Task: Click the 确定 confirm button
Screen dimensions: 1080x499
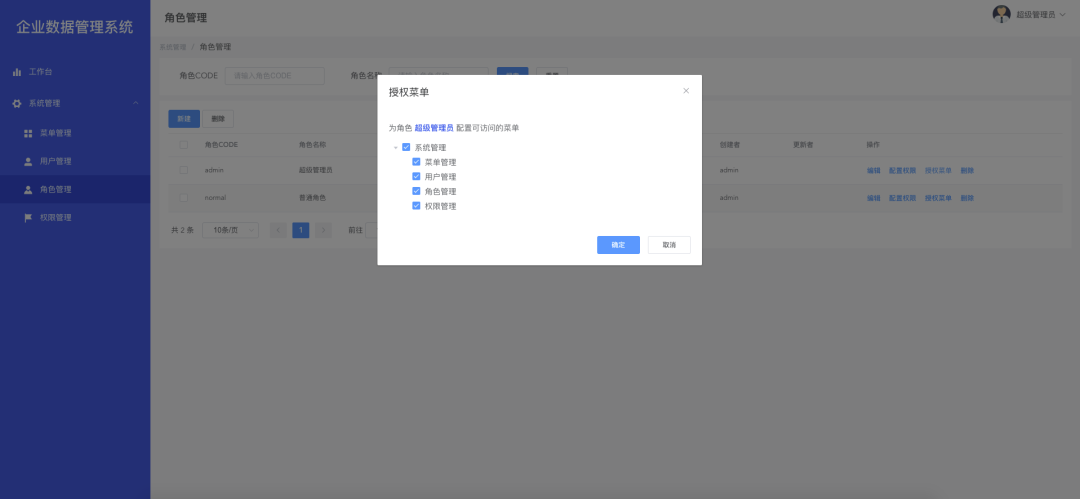Action: pos(618,245)
